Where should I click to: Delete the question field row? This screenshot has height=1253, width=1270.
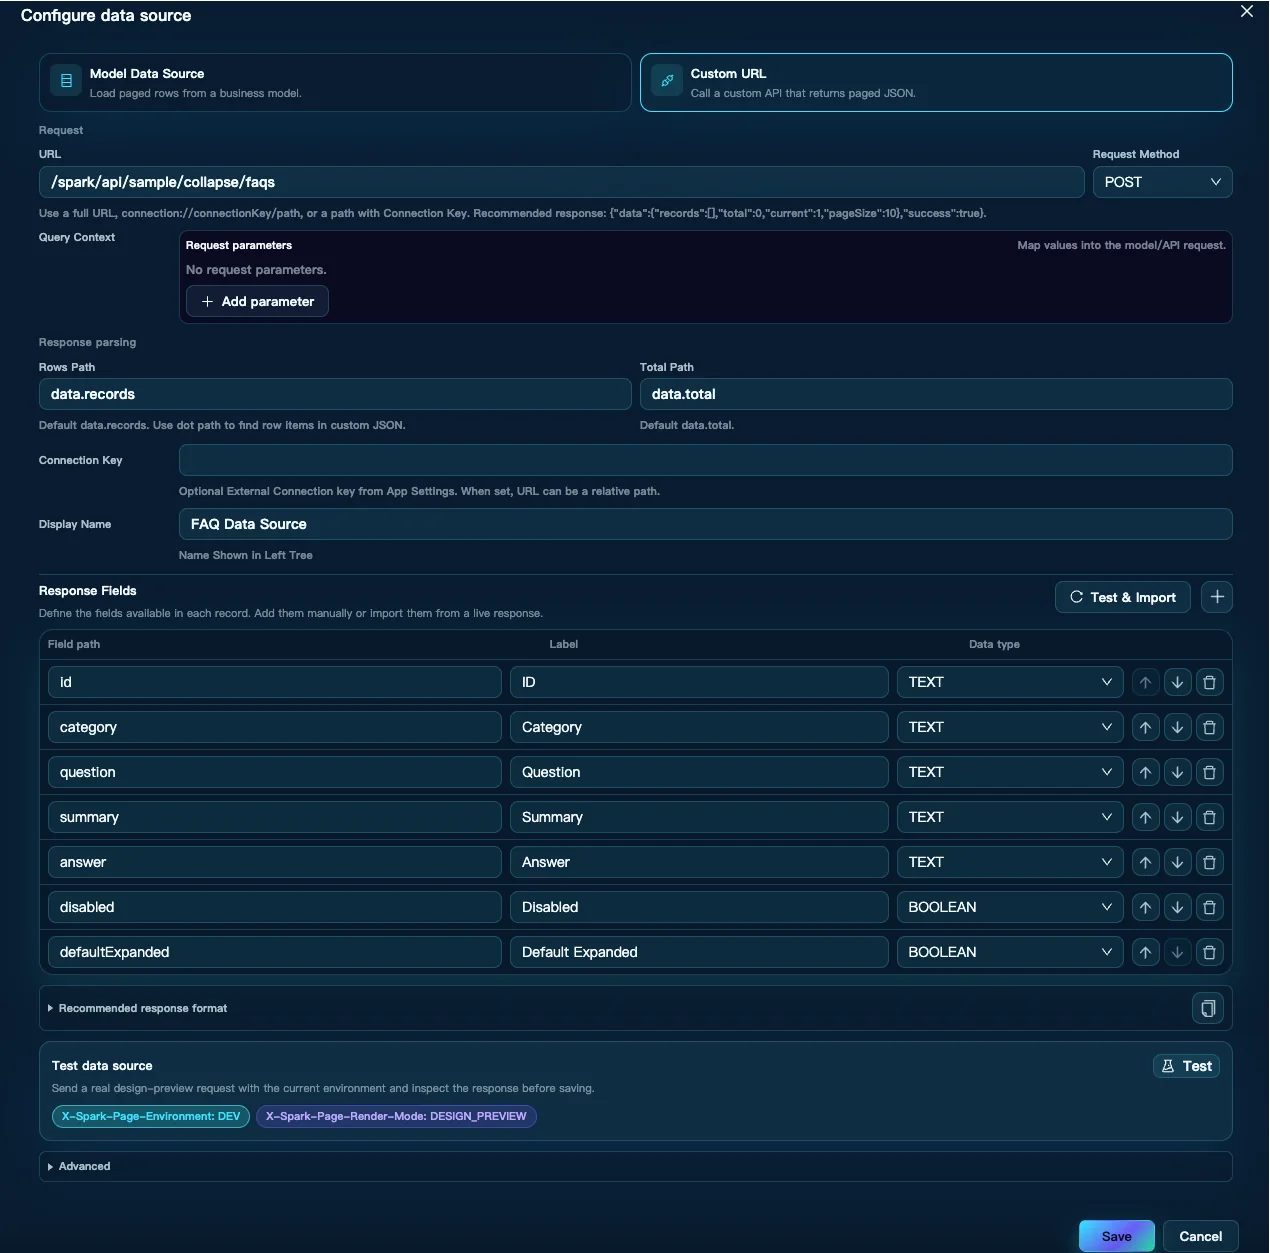1209,772
